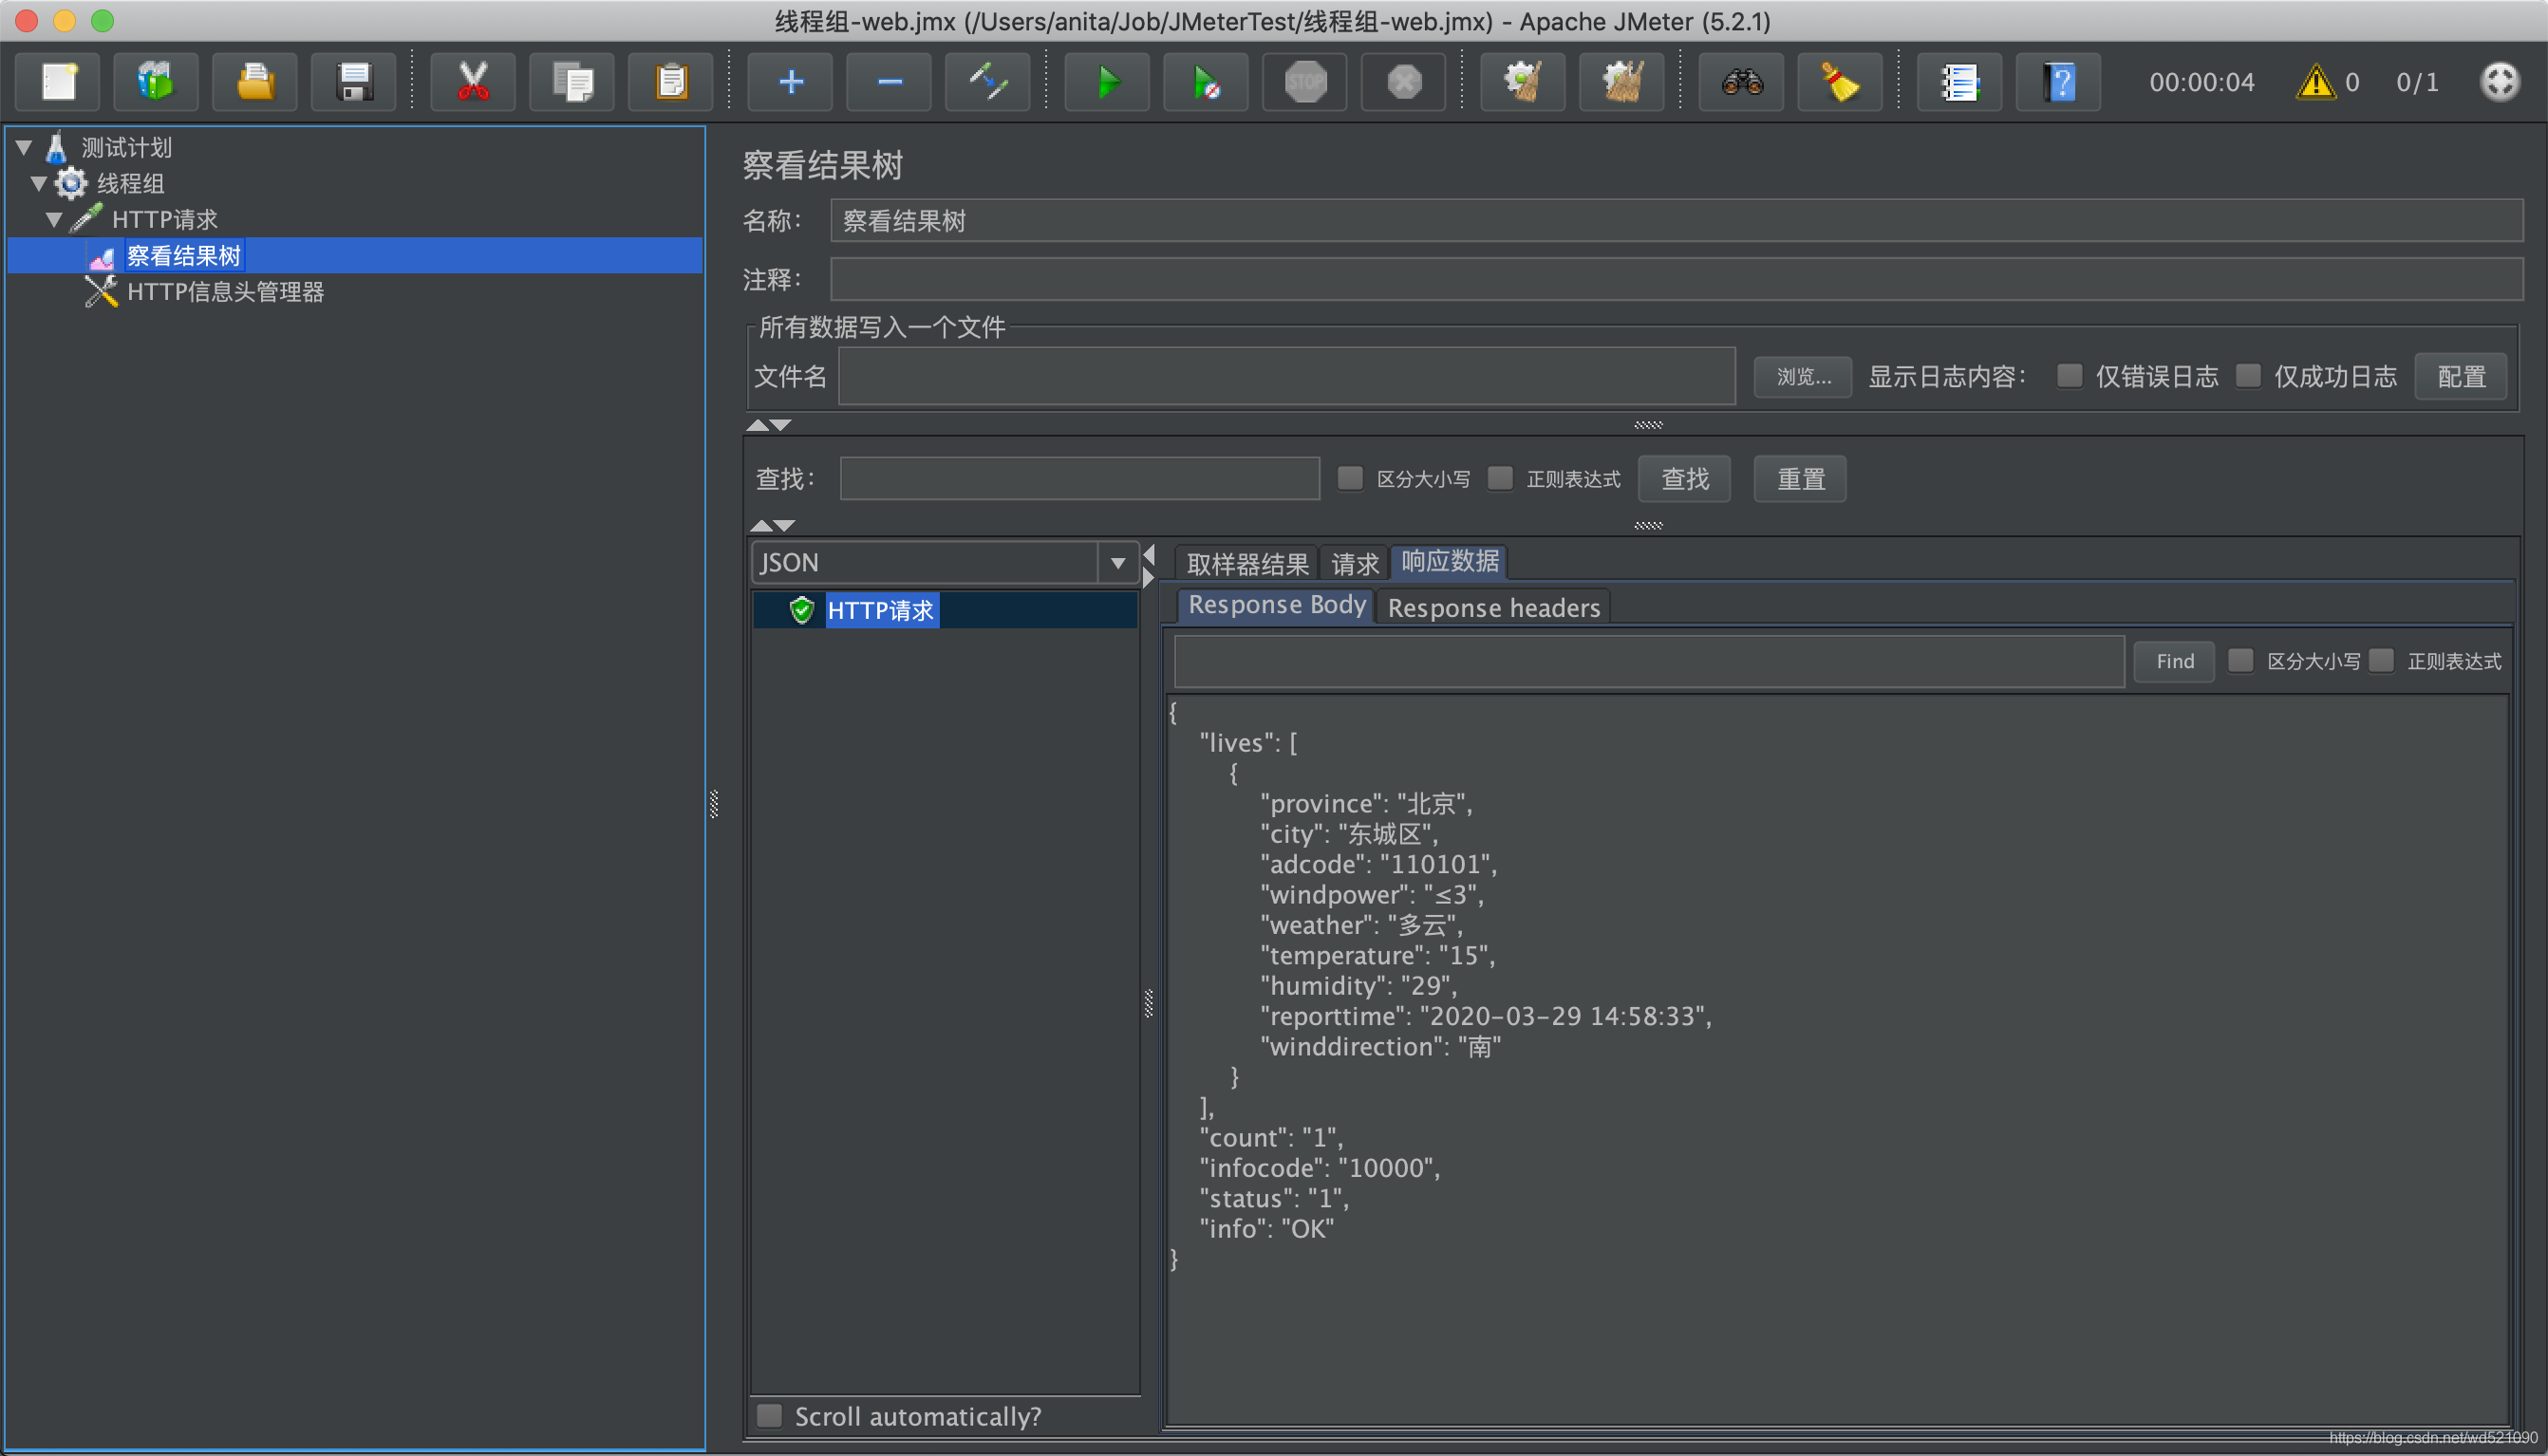Screen dimensions: 2548x1456
Task: Click the 配置 configure button
Action: [x=2461, y=377]
